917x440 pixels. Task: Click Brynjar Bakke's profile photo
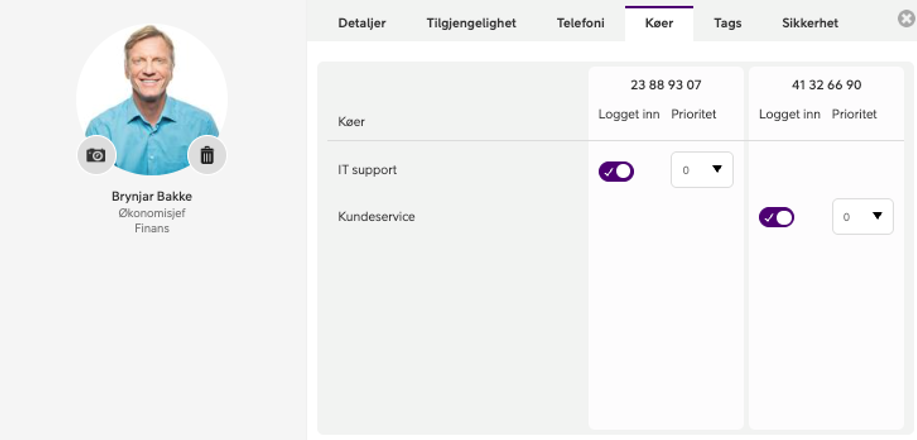coord(152,99)
